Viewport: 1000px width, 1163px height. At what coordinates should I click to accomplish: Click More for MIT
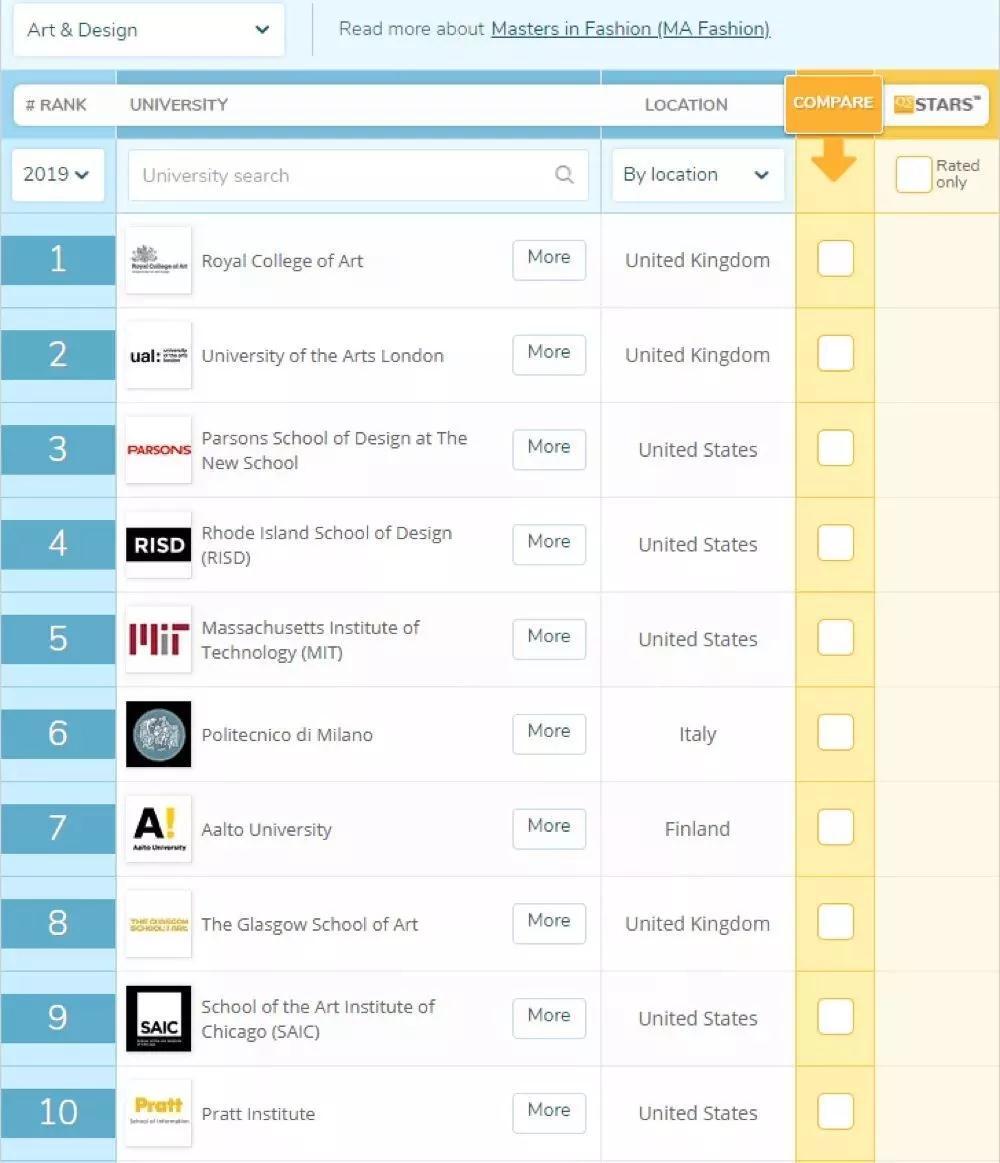coord(549,639)
